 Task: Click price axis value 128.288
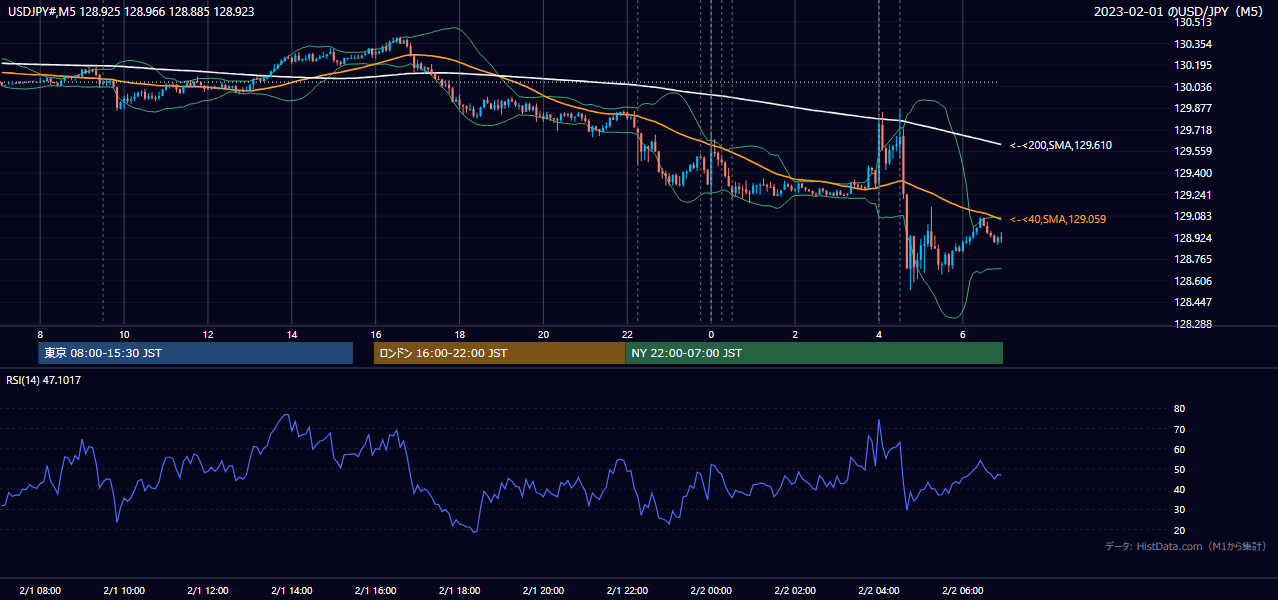tap(1194, 324)
